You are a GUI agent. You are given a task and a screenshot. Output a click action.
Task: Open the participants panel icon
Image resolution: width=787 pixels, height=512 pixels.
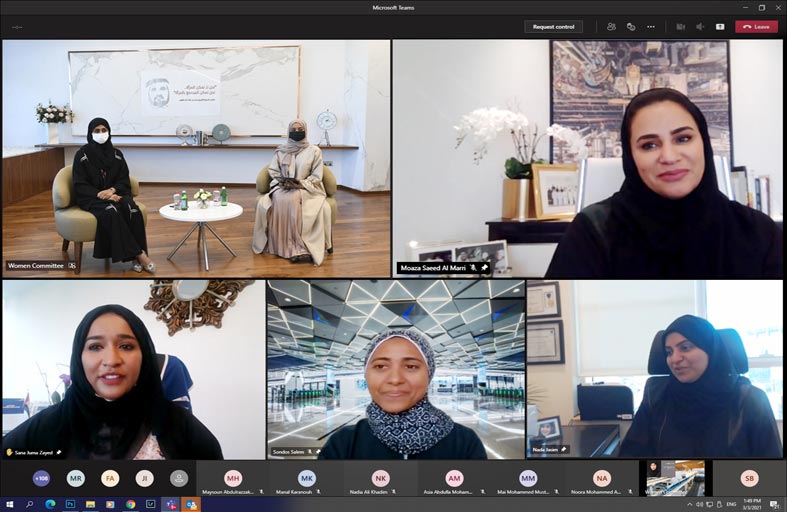611,27
